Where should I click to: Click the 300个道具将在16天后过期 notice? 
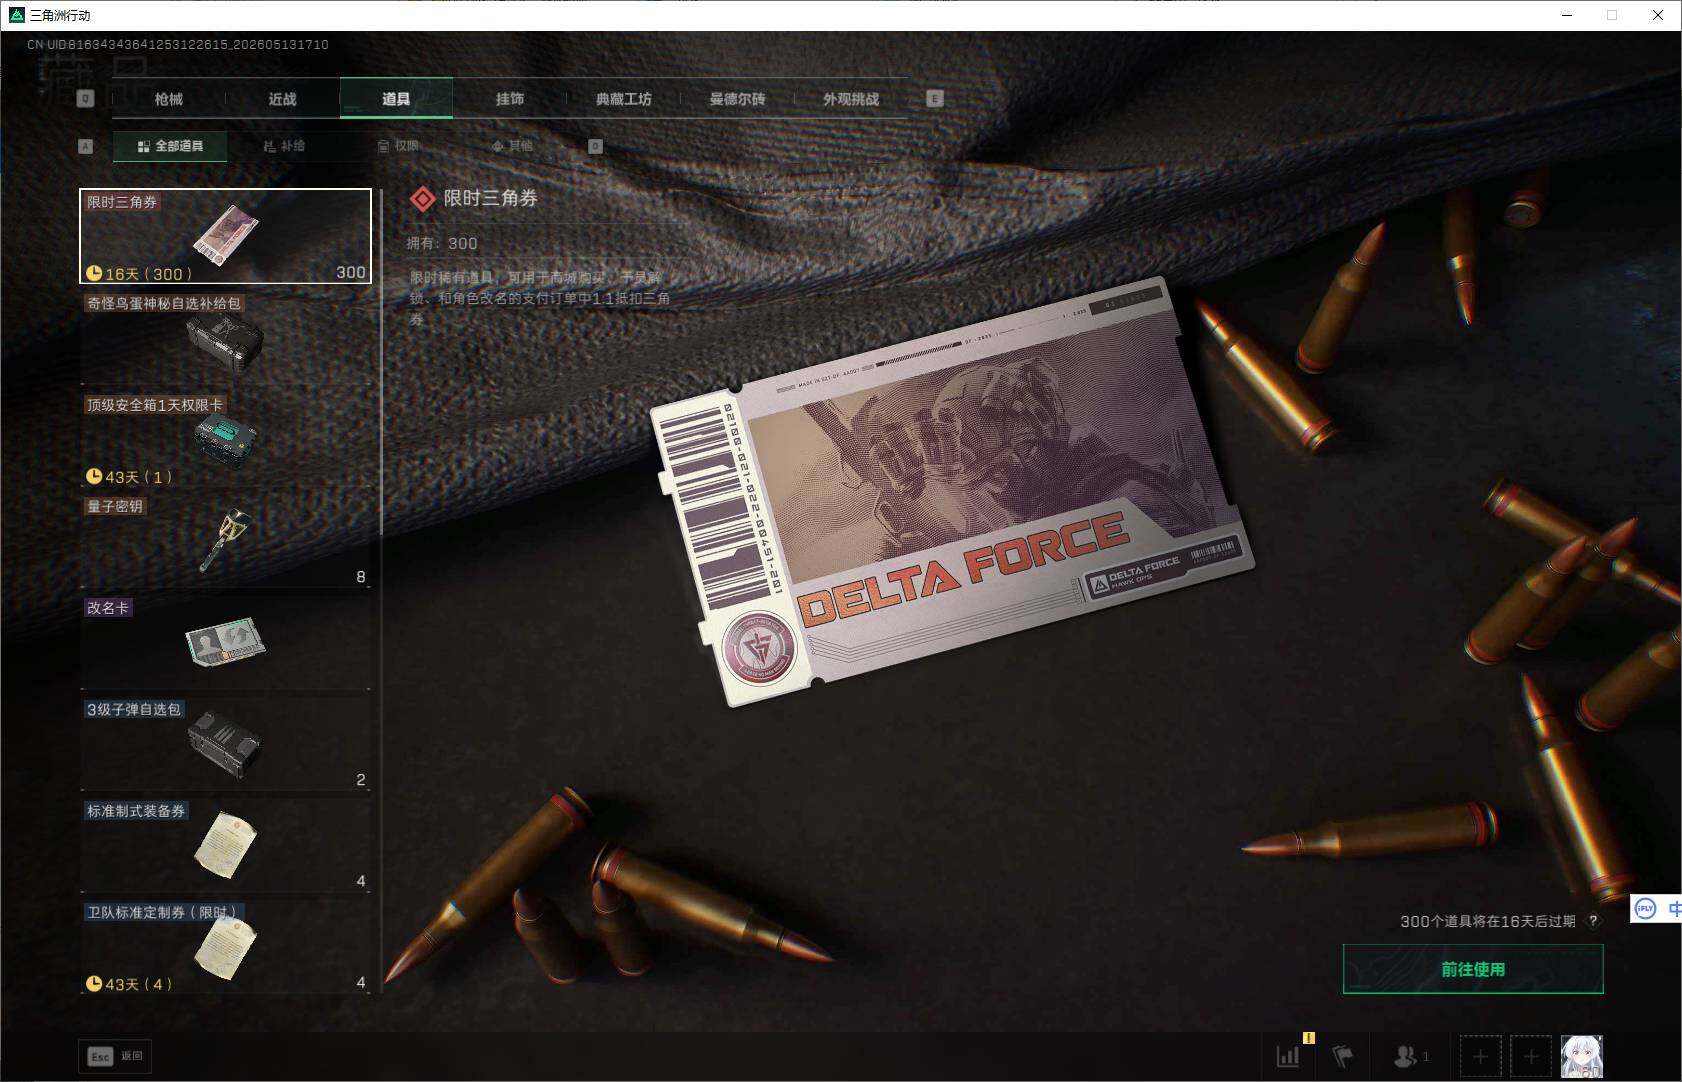pyautogui.click(x=1487, y=921)
